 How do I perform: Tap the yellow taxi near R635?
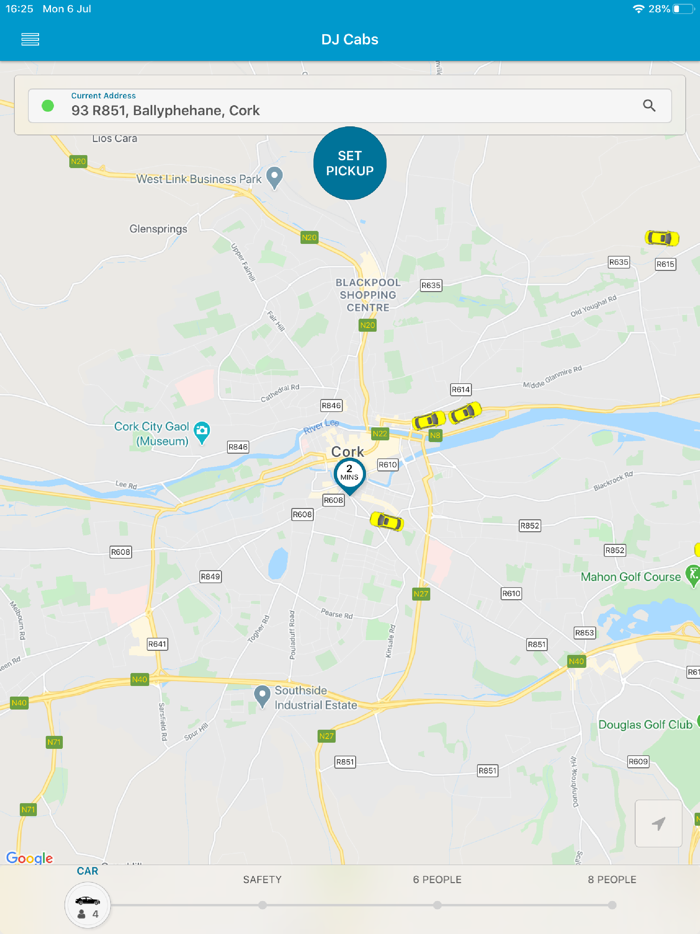(x=662, y=238)
